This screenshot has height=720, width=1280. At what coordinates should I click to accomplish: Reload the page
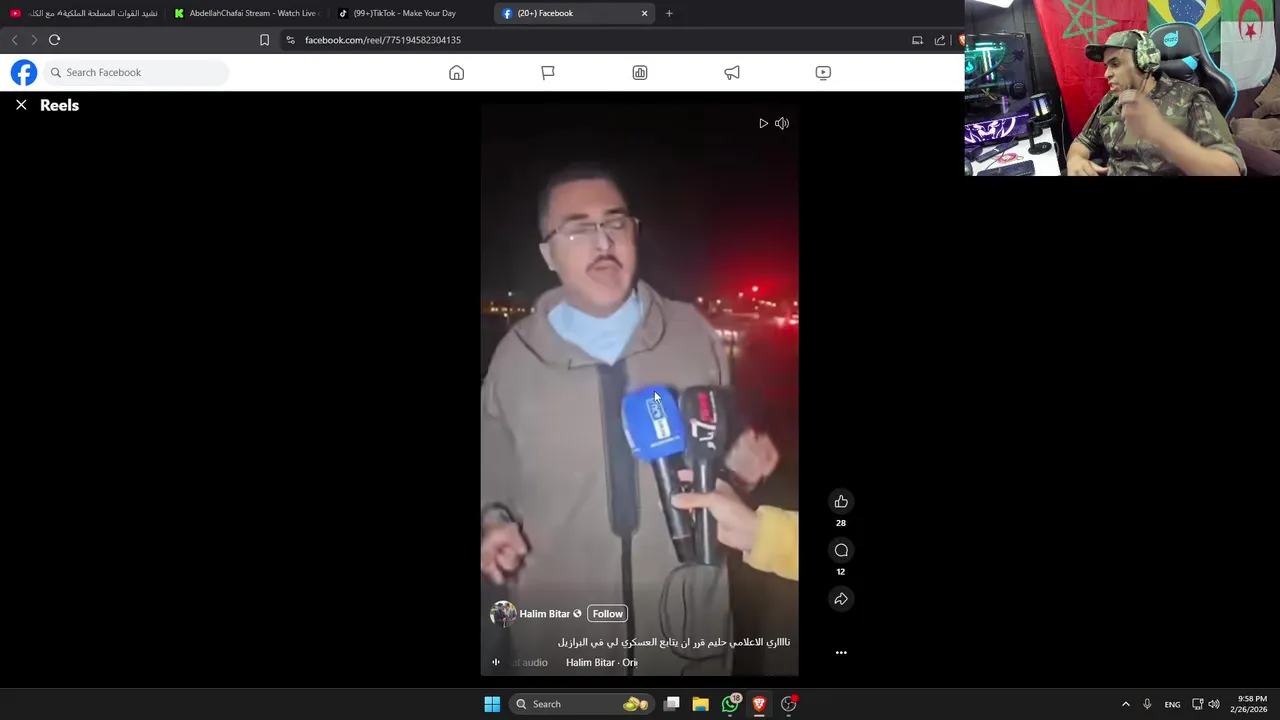point(55,40)
